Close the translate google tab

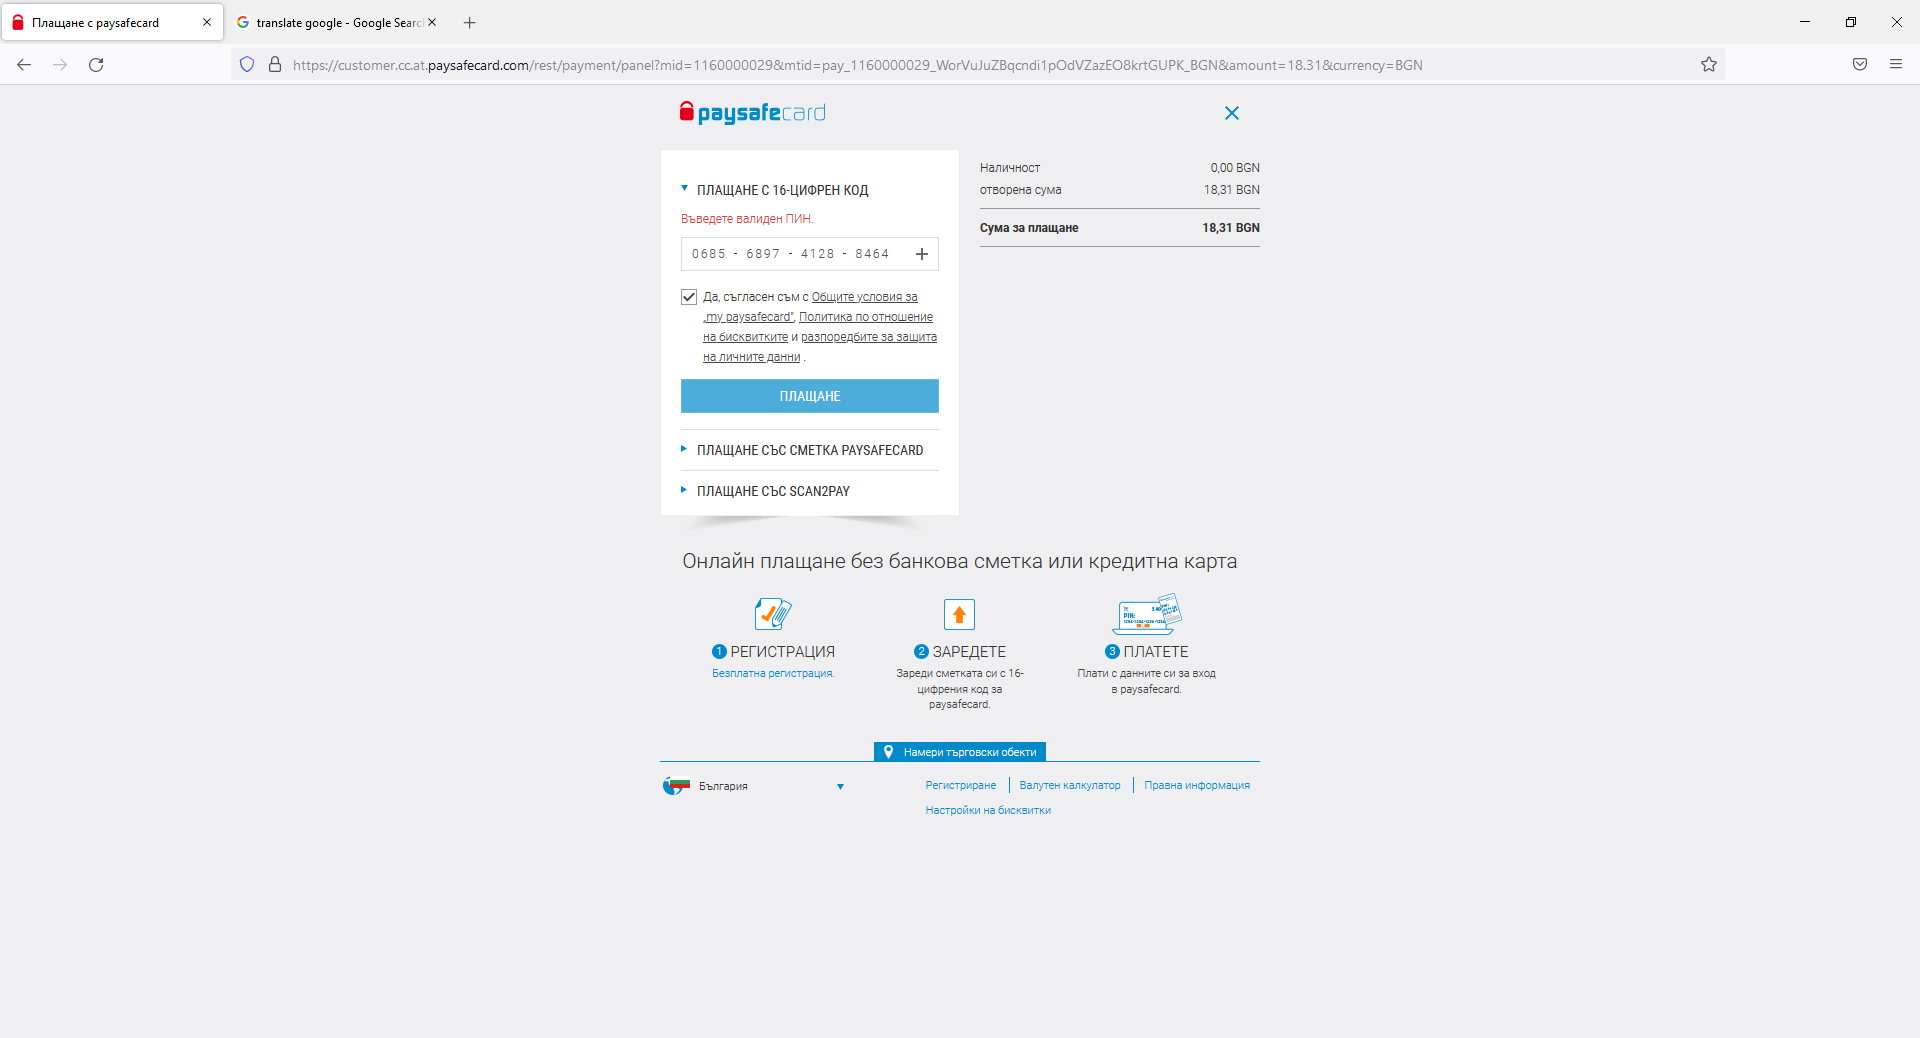(x=432, y=22)
